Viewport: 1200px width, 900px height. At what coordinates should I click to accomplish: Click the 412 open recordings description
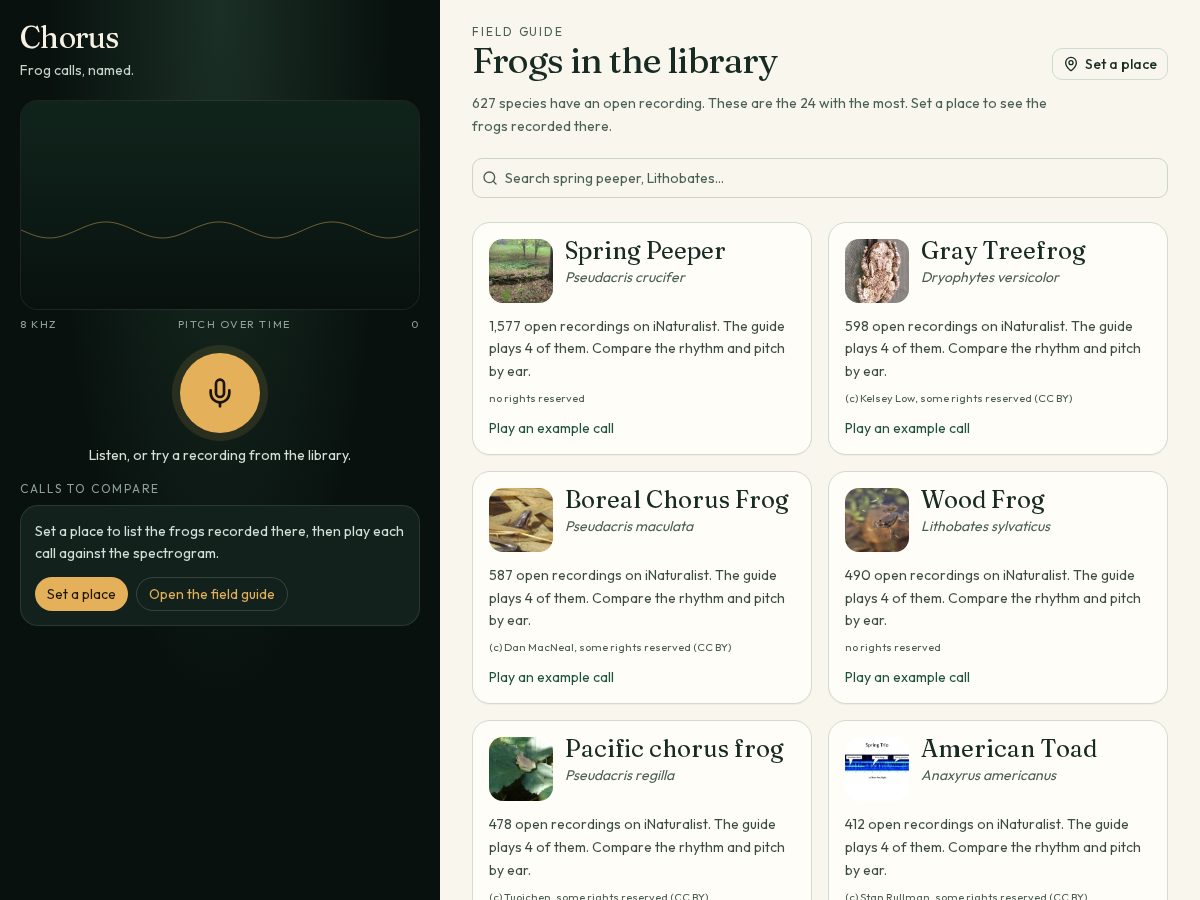993,847
